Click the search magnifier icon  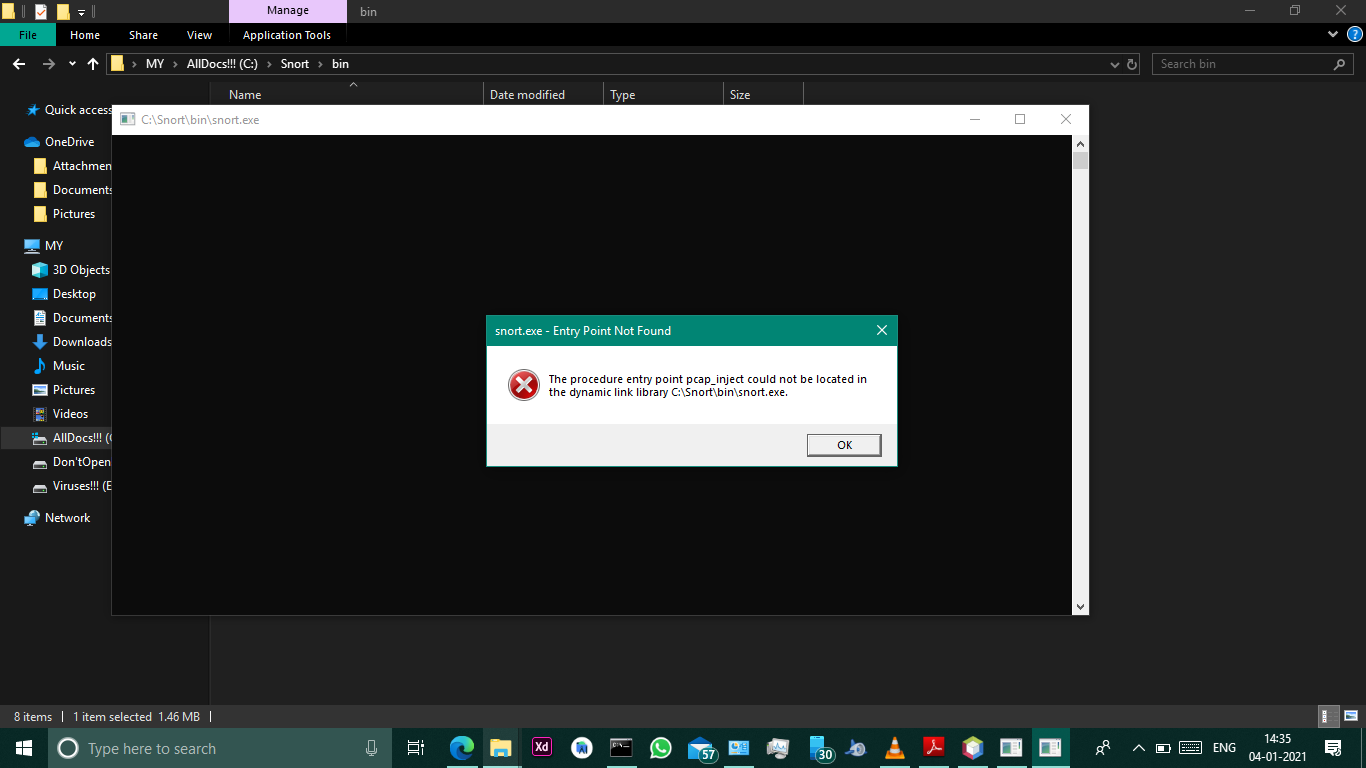[1340, 64]
